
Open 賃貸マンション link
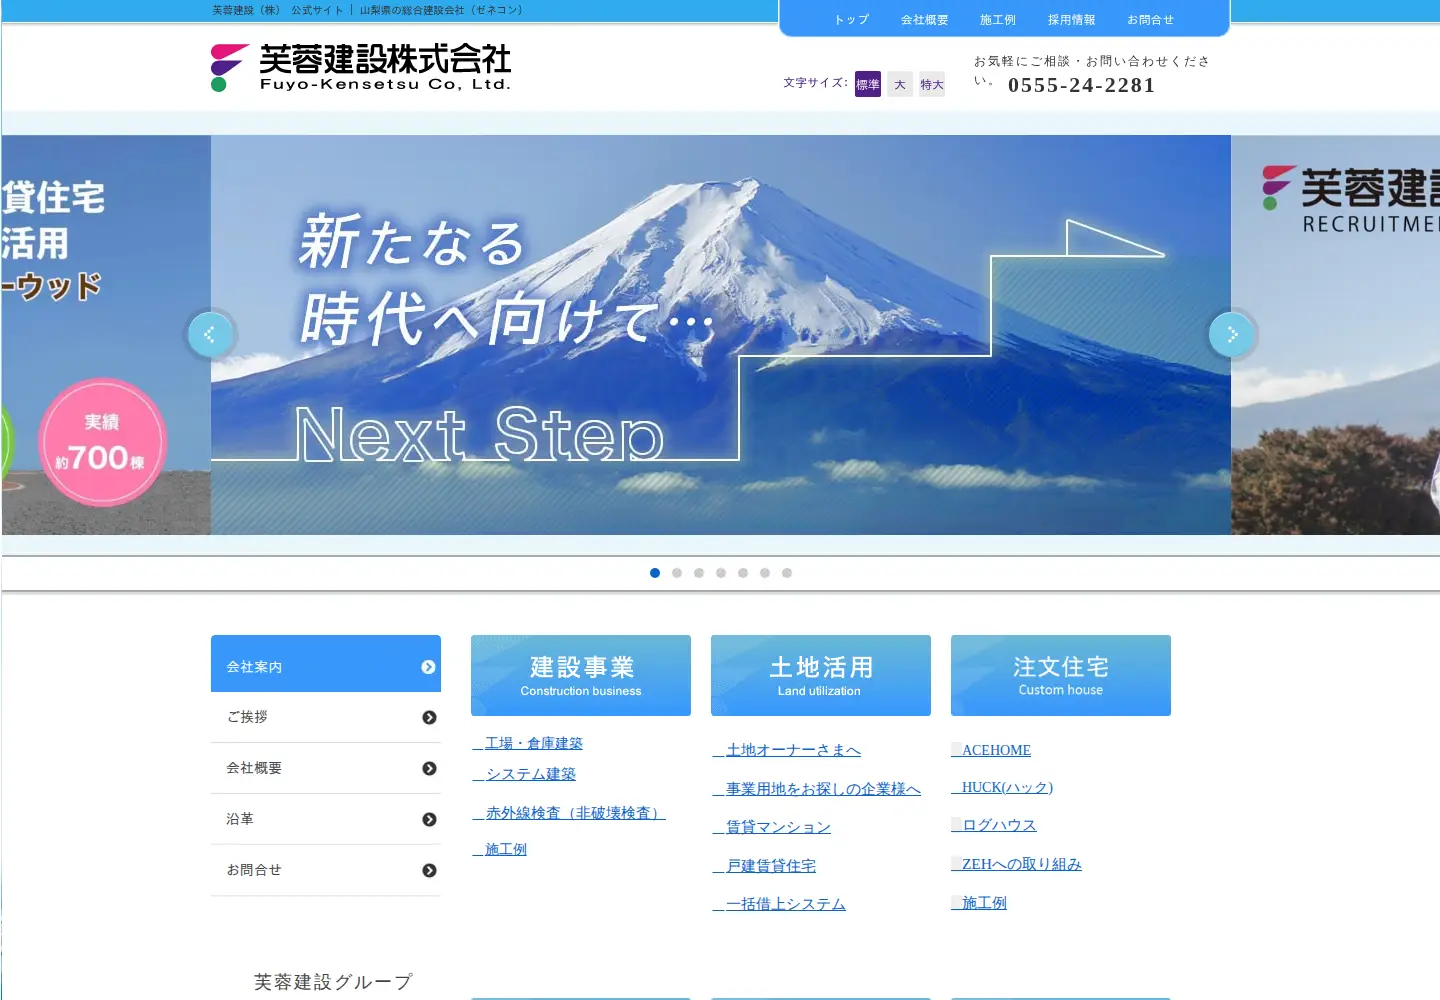click(x=772, y=827)
